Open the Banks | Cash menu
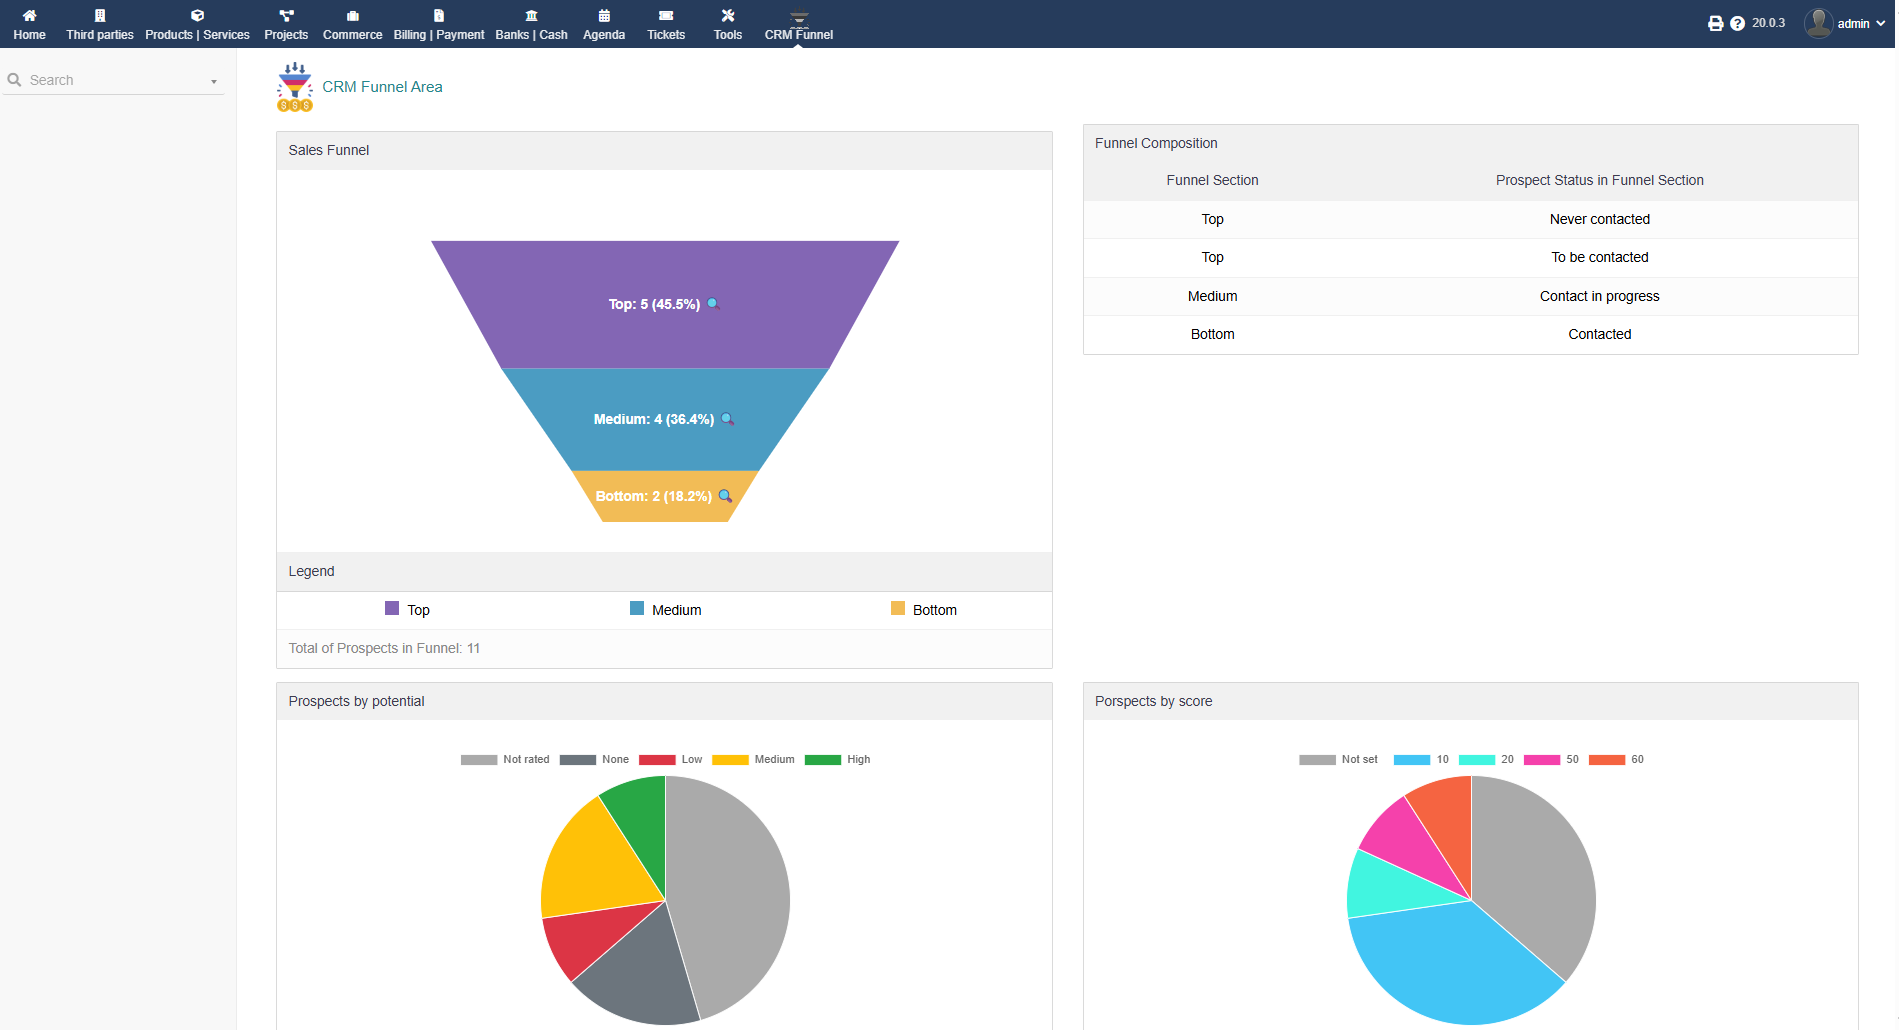 [x=531, y=24]
